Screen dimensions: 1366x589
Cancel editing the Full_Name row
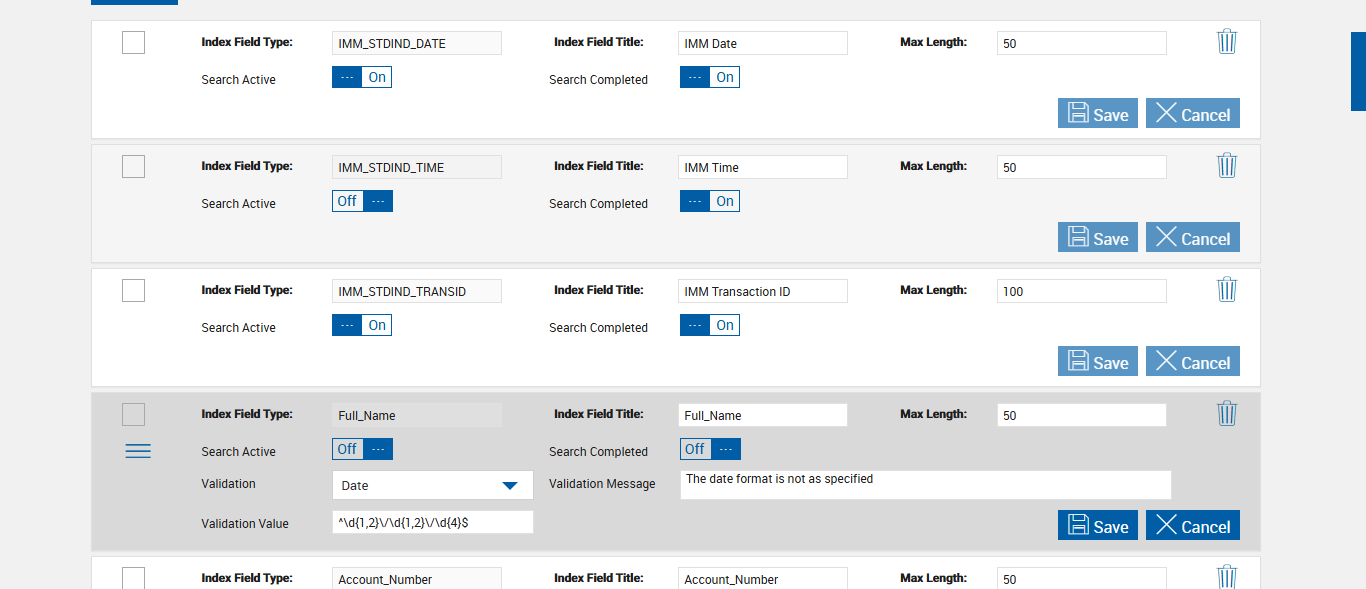coord(1192,526)
